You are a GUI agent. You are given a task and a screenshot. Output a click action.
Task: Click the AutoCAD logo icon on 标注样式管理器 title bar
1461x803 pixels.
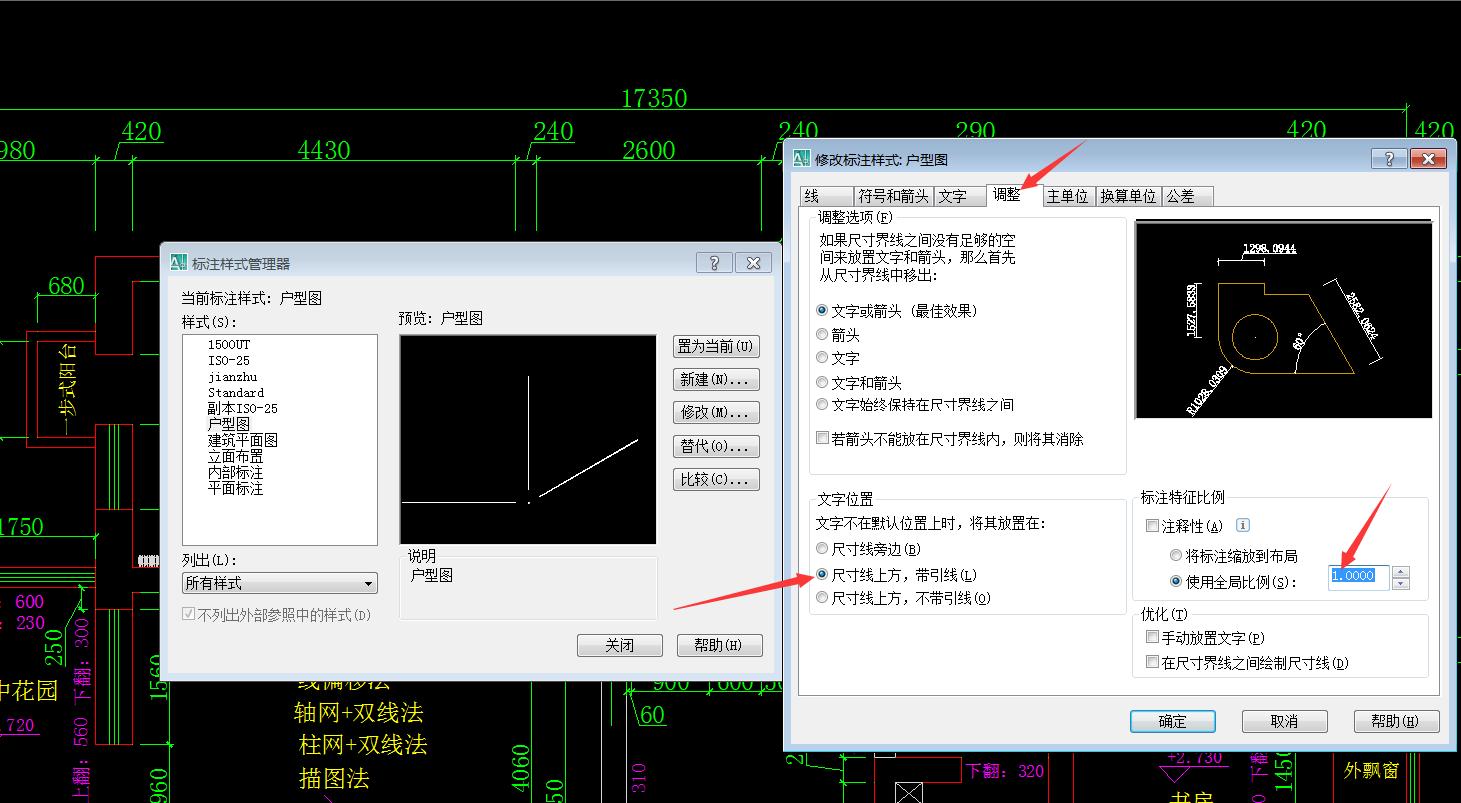point(181,262)
